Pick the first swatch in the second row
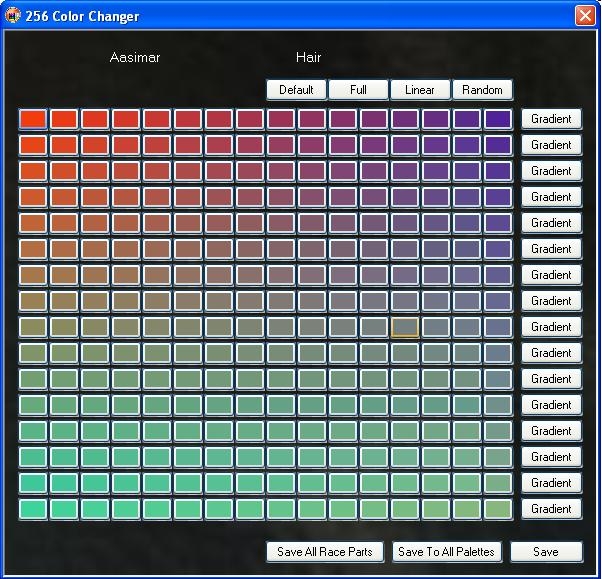 pos(33,145)
